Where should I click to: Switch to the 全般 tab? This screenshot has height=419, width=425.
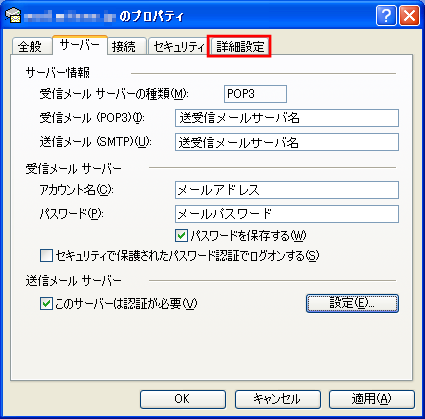(32, 46)
